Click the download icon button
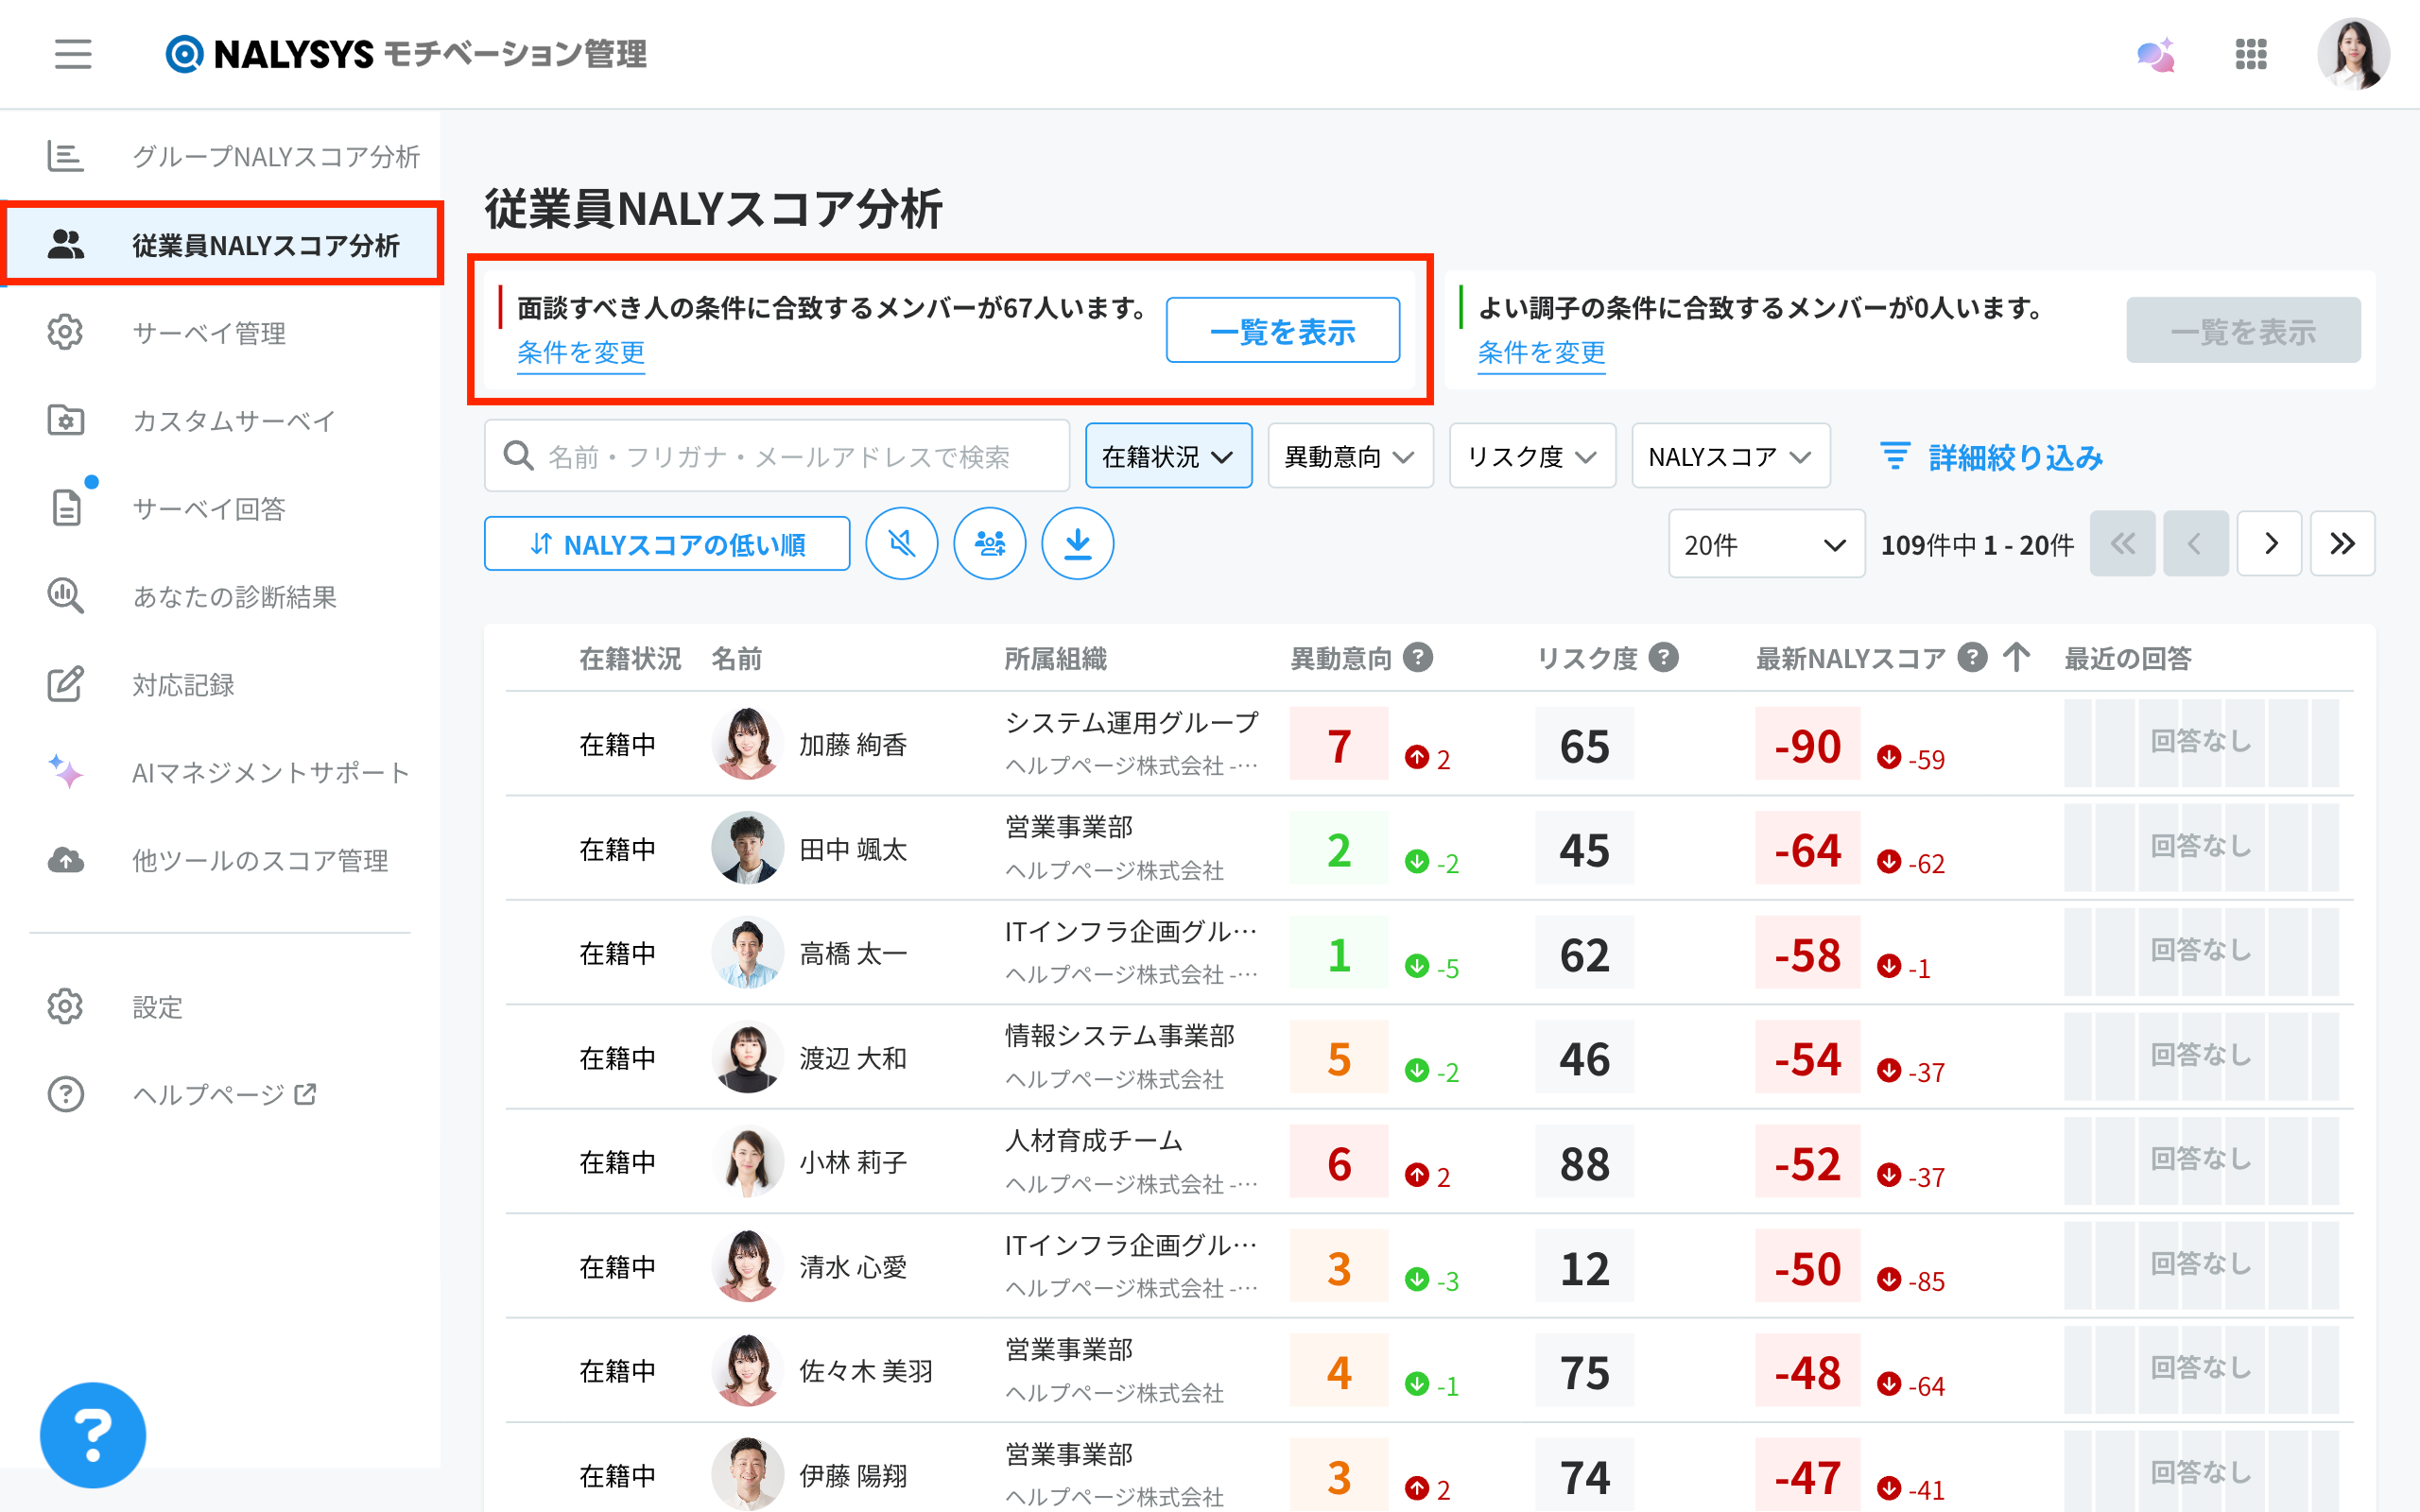 coord(1077,543)
